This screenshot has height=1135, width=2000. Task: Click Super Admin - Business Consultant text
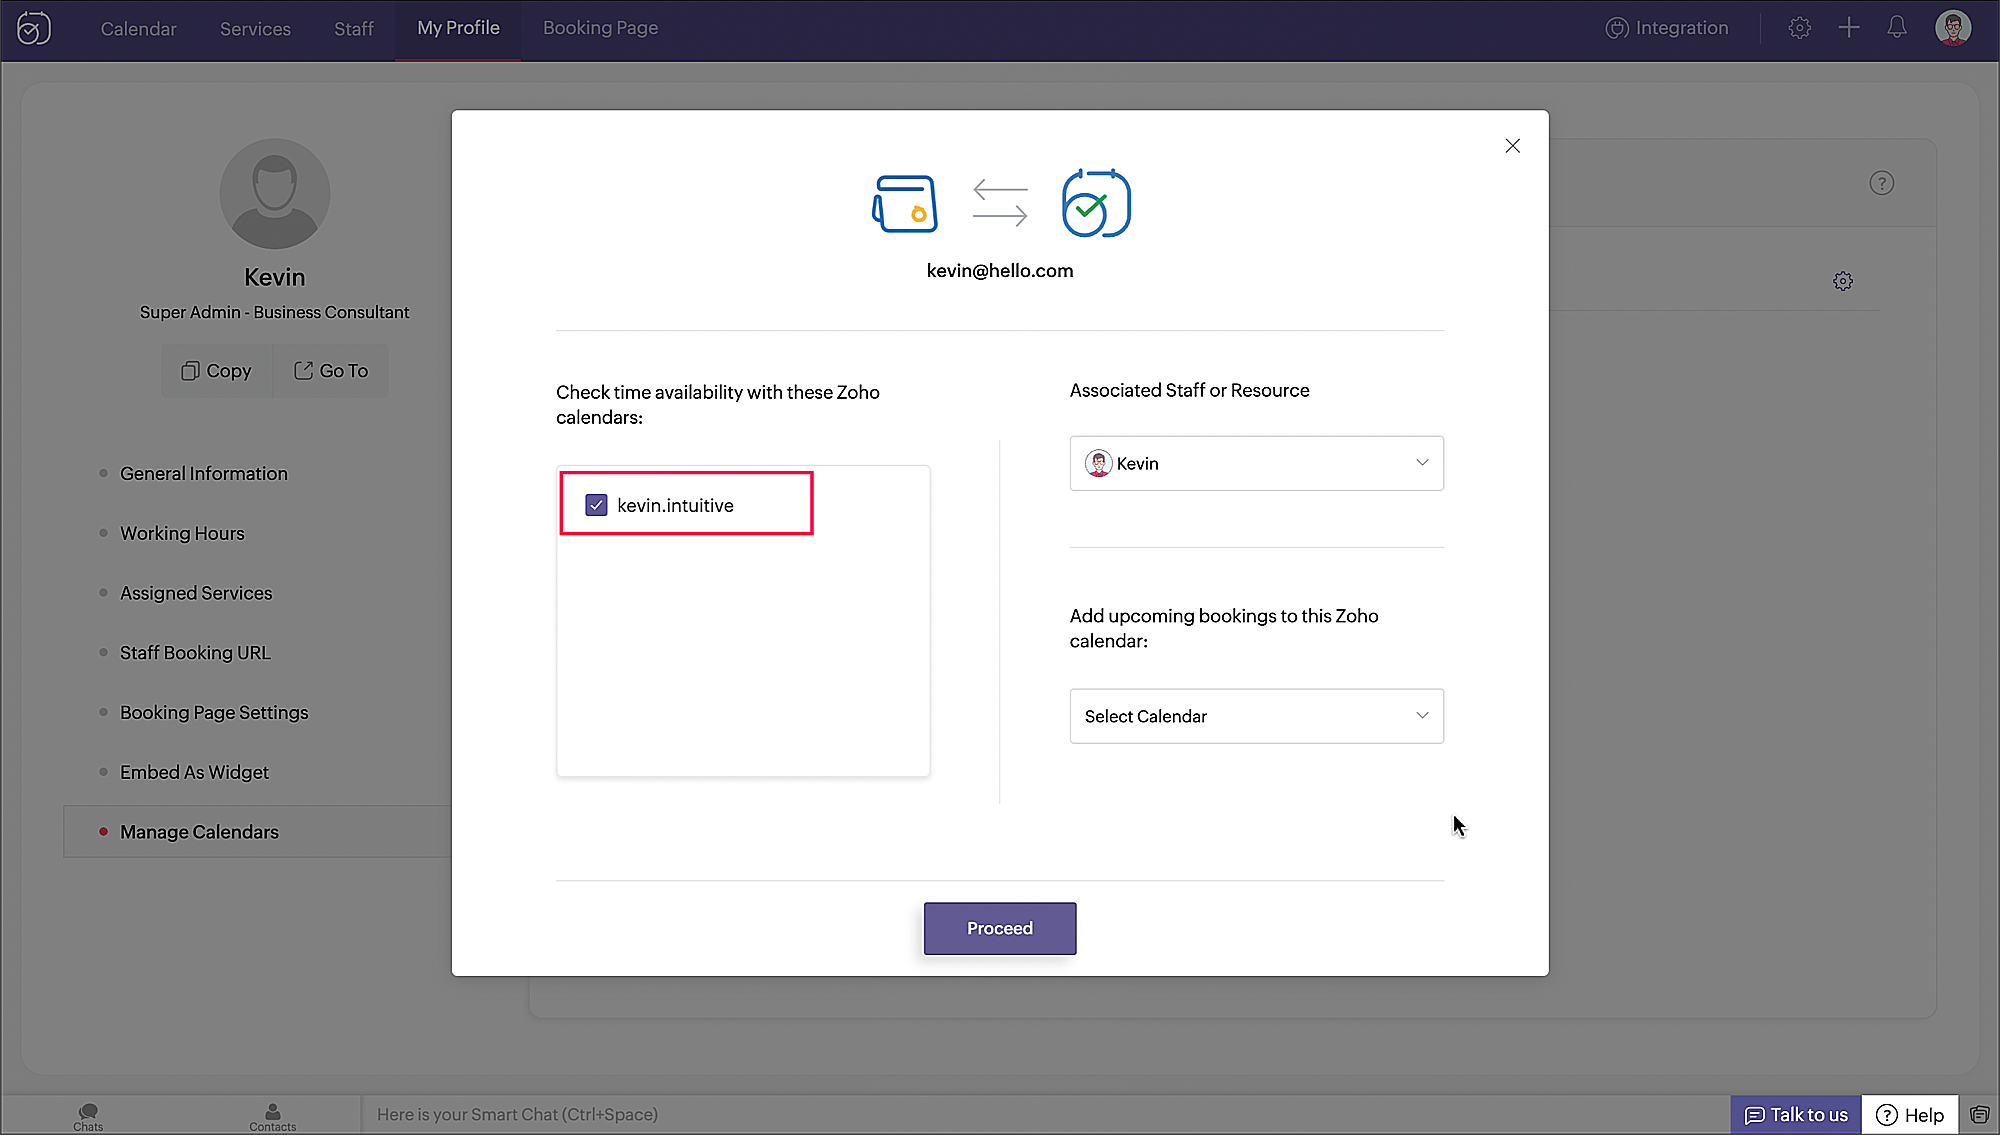(274, 312)
